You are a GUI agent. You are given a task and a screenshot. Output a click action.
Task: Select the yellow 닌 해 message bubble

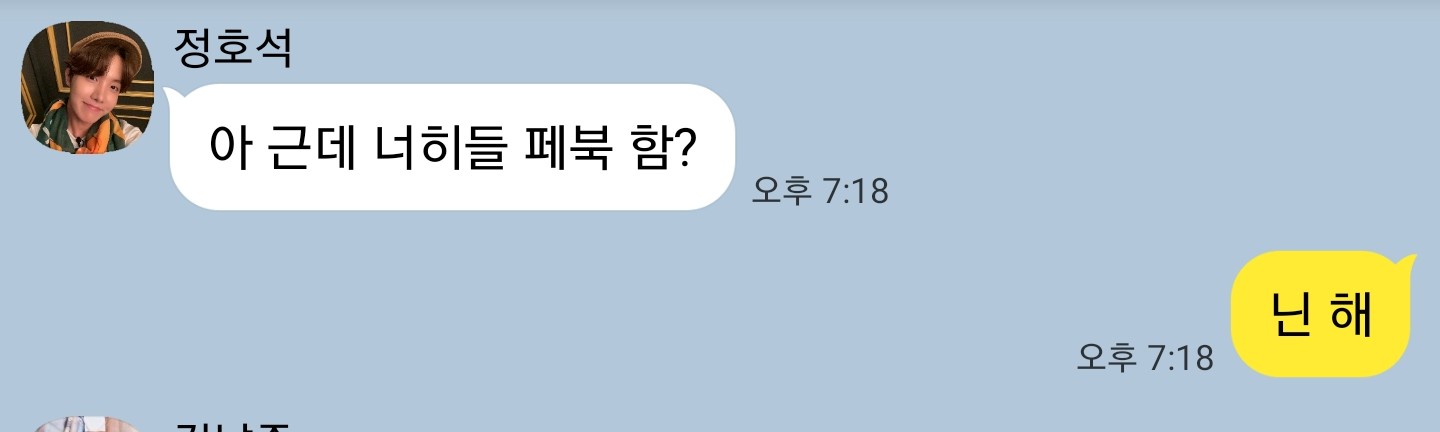pyautogui.click(x=1324, y=314)
